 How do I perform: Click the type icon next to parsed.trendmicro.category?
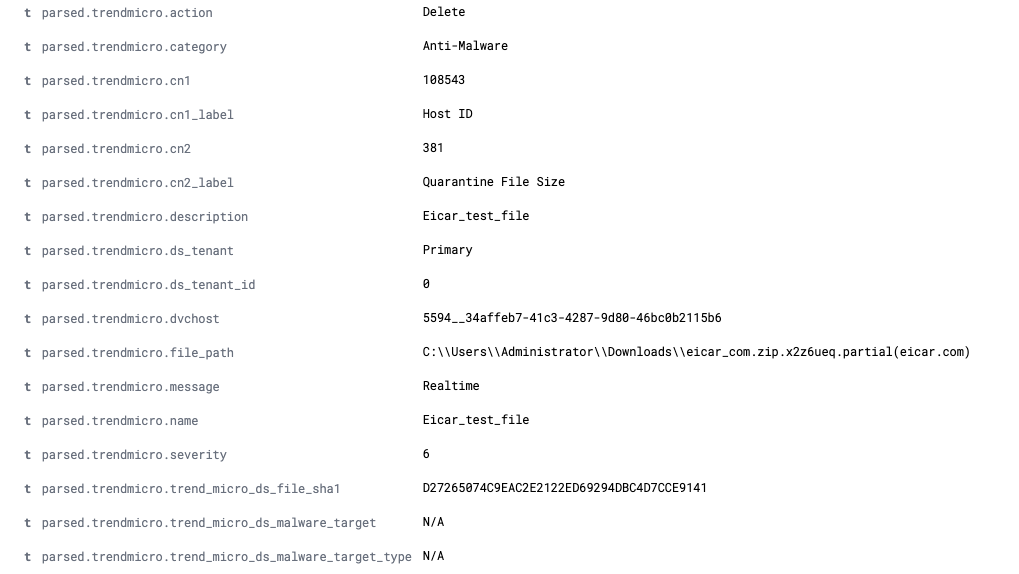click(x=28, y=47)
